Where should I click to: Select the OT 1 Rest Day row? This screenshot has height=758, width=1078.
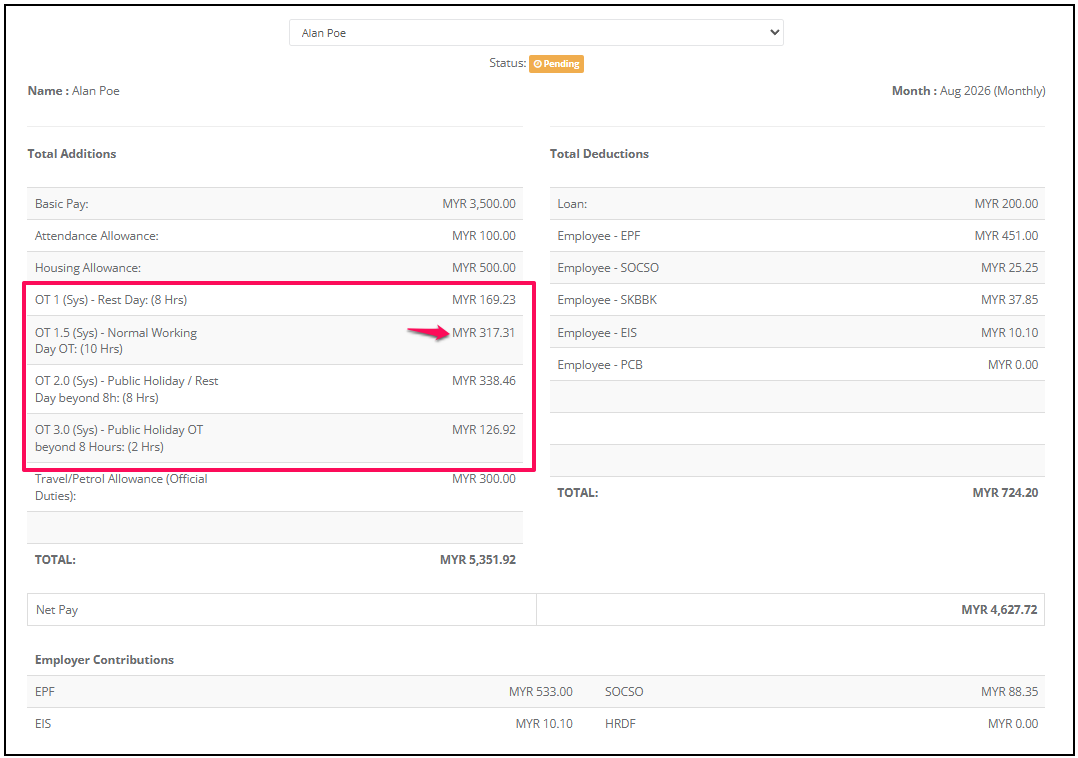click(x=275, y=300)
